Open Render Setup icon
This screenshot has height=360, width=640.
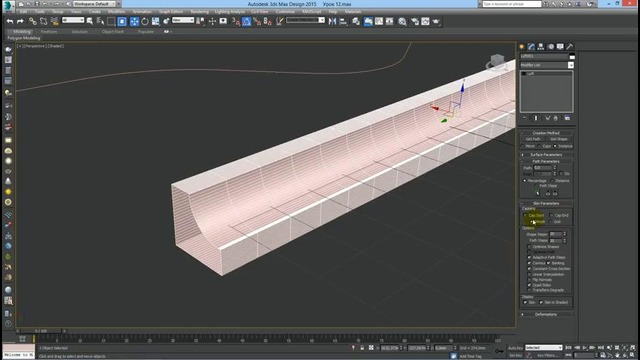point(415,21)
